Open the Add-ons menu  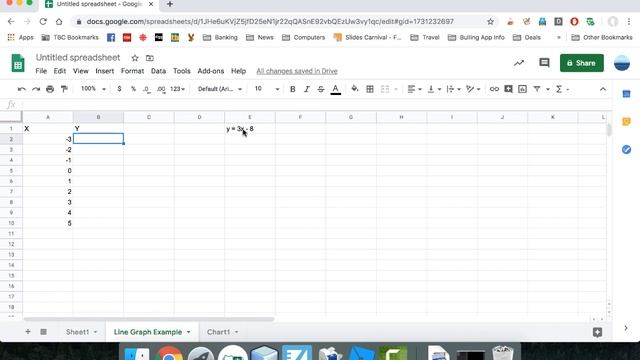click(x=211, y=71)
